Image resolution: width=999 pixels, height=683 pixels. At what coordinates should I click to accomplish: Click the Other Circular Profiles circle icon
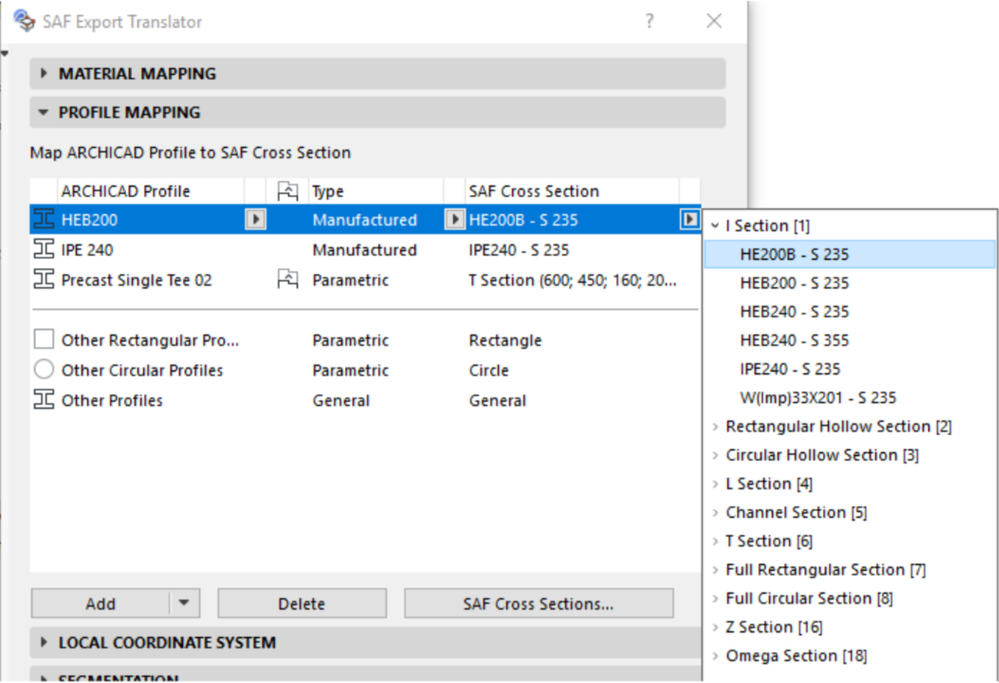pyautogui.click(x=44, y=369)
